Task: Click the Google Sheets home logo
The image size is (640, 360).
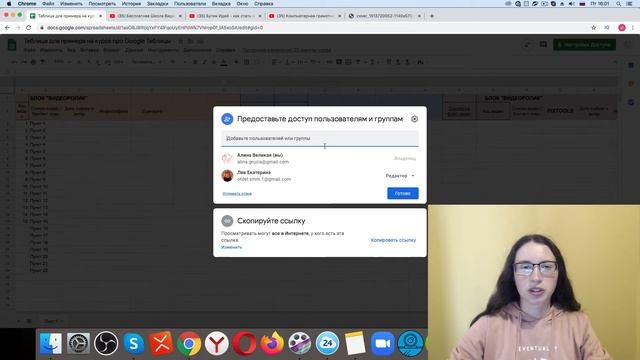Action: (x=12, y=44)
